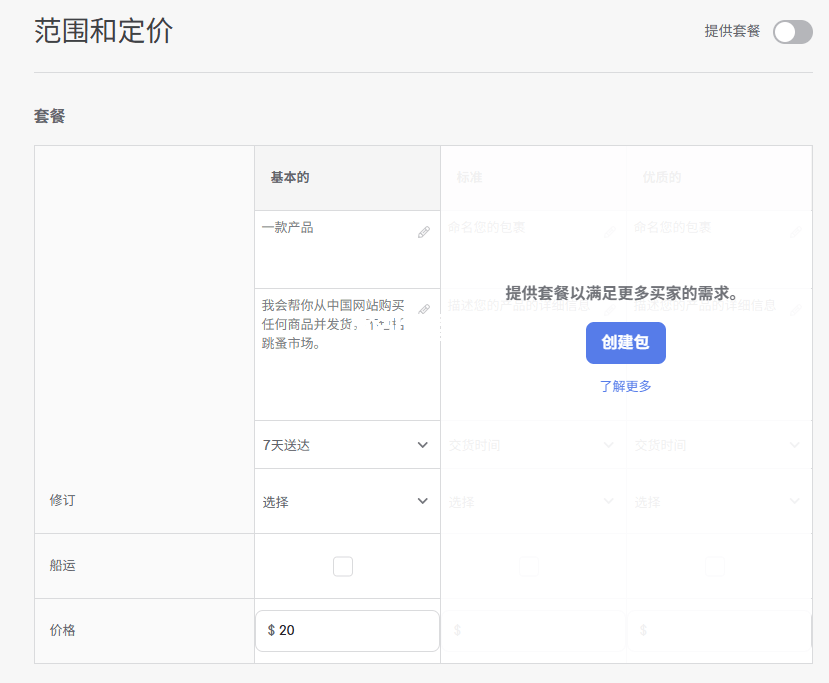Select the edit pencil in 标准 description cell
Viewport: 829px width, 683px height.
pyautogui.click(x=610, y=310)
